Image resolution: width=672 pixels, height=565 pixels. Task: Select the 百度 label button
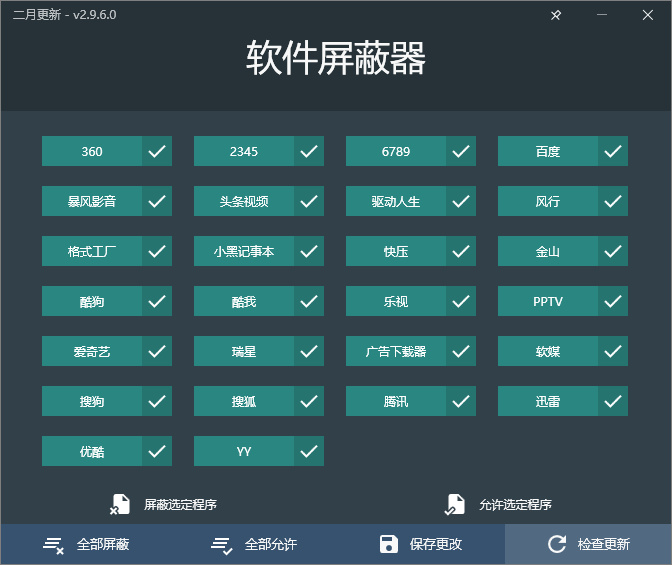(x=548, y=151)
